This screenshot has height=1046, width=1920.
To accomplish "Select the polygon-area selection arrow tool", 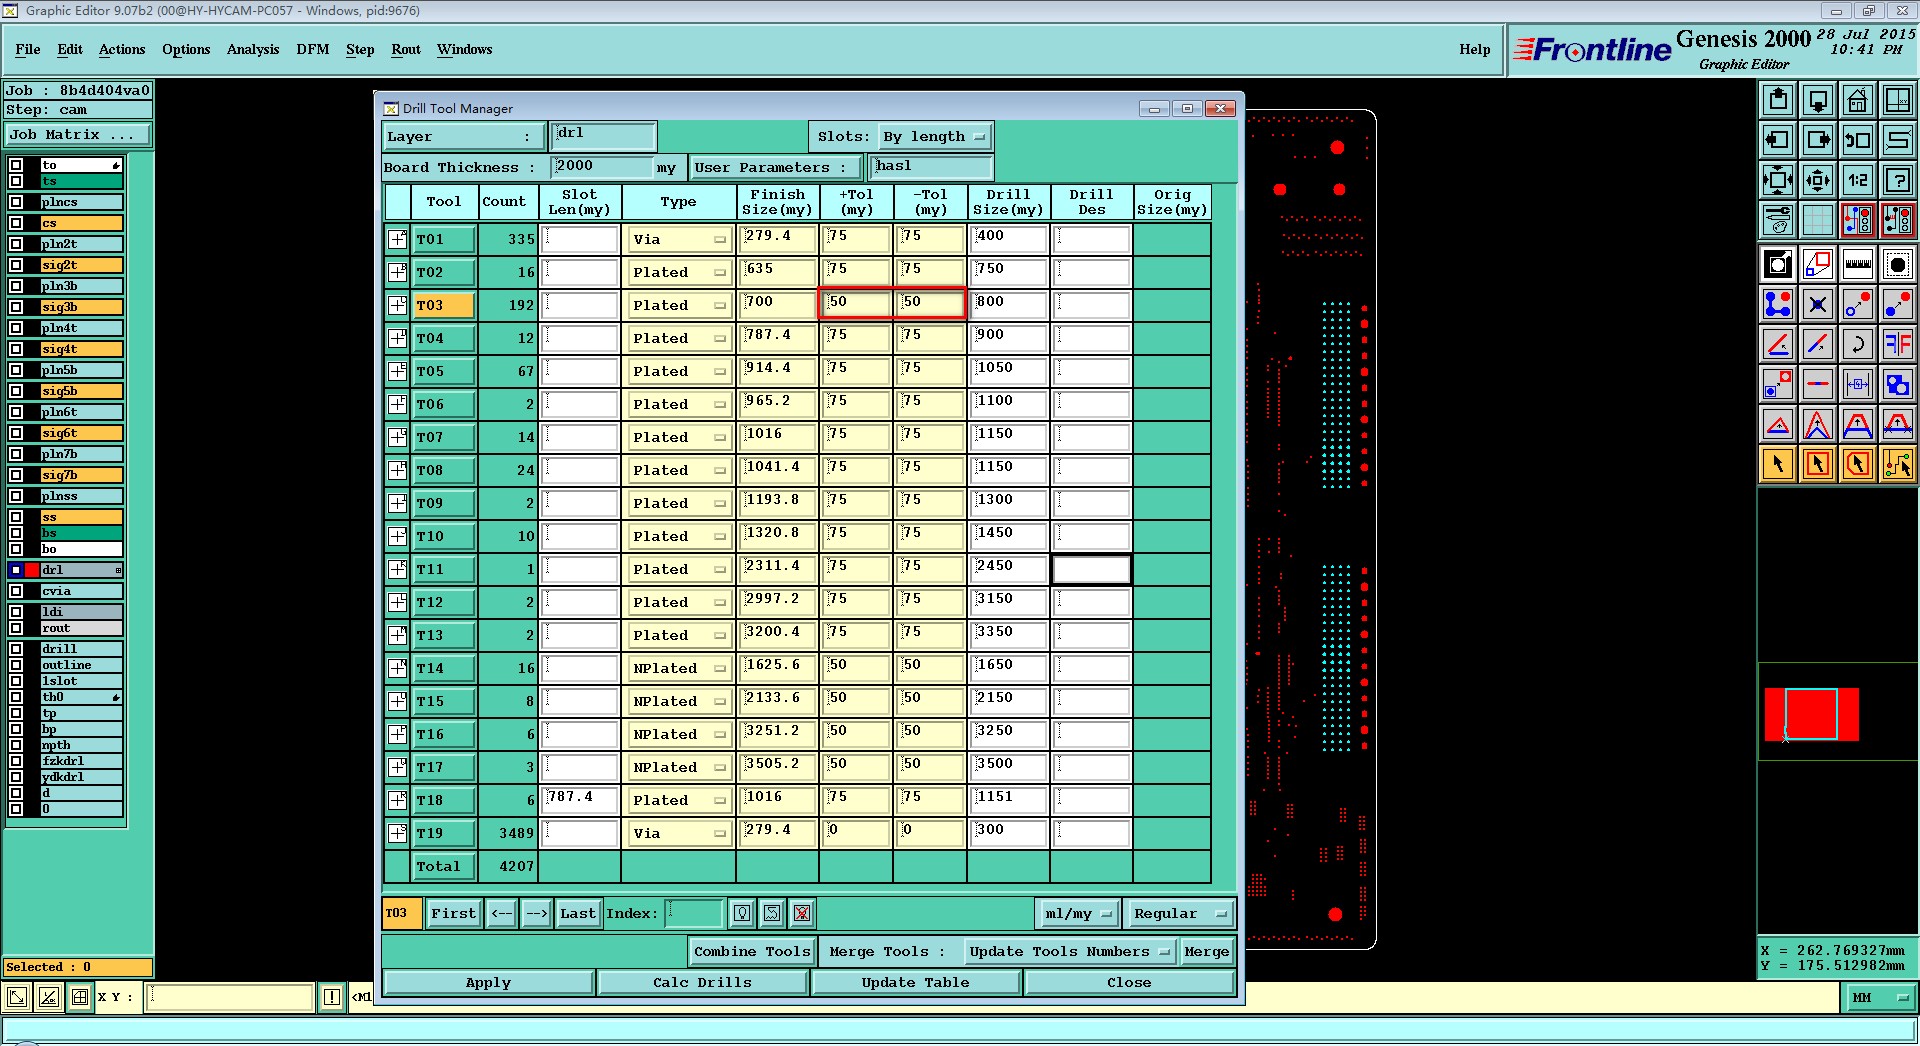I will (1858, 464).
